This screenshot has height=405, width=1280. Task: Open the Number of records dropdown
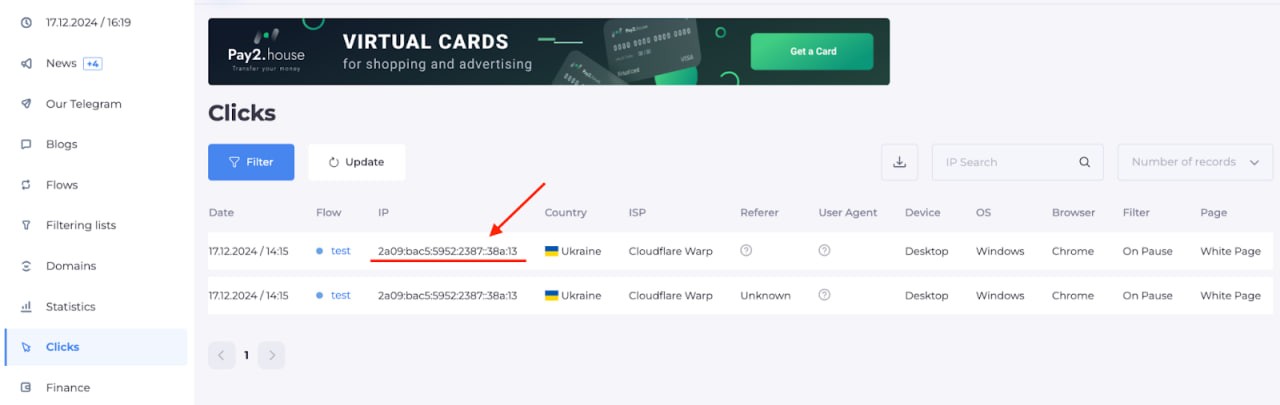pos(1194,162)
